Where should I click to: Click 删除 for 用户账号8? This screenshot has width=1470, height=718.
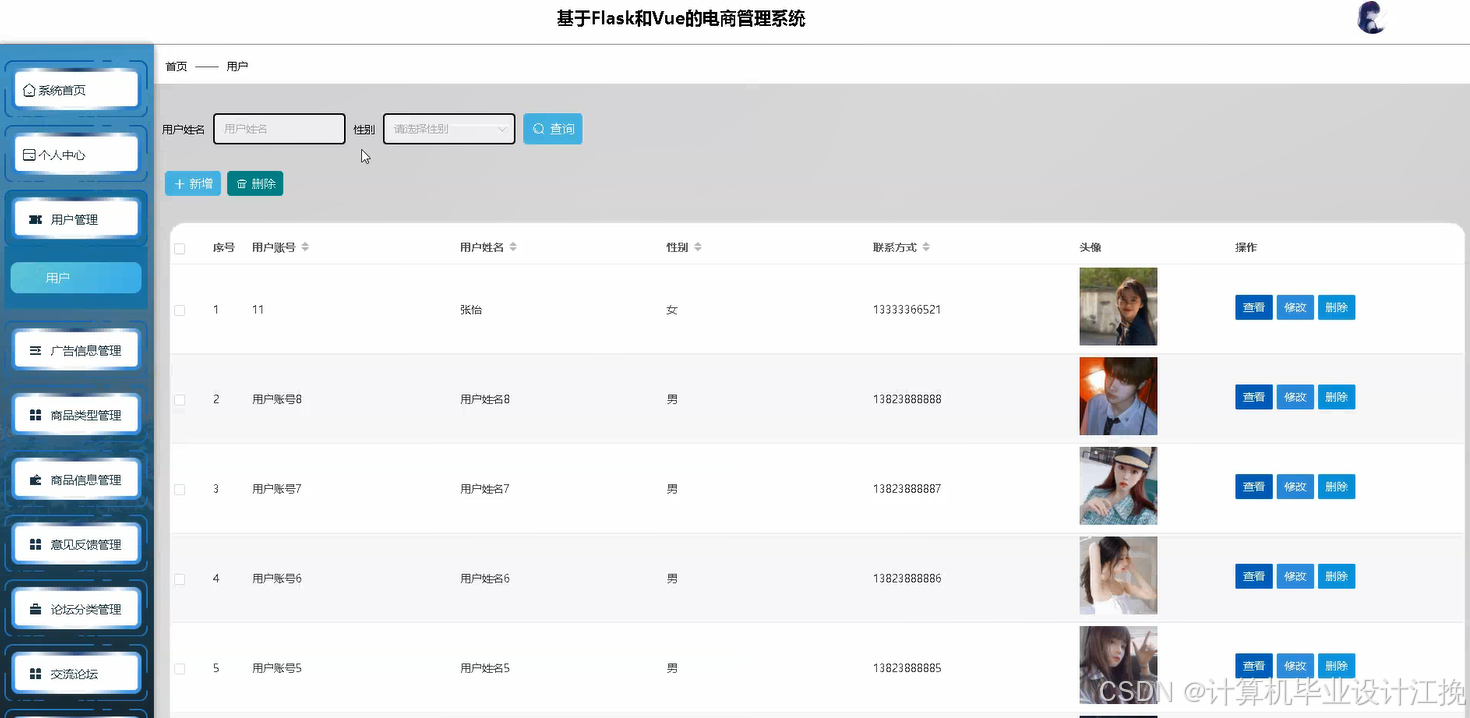1336,397
